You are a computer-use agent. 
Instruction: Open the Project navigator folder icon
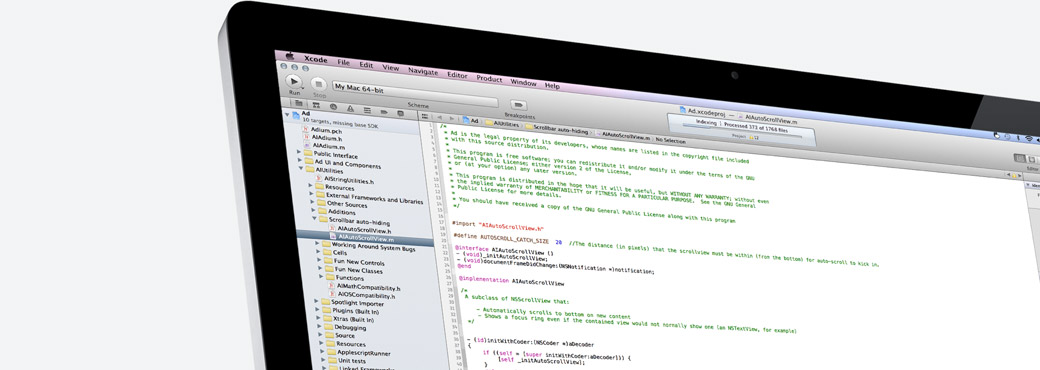[x=299, y=103]
